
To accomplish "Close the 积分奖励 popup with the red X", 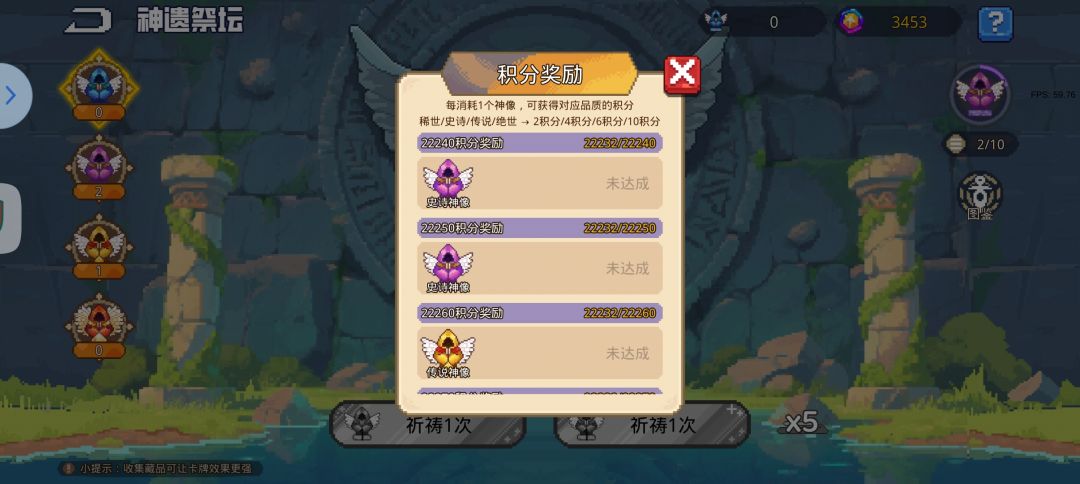I will pyautogui.click(x=682, y=75).
